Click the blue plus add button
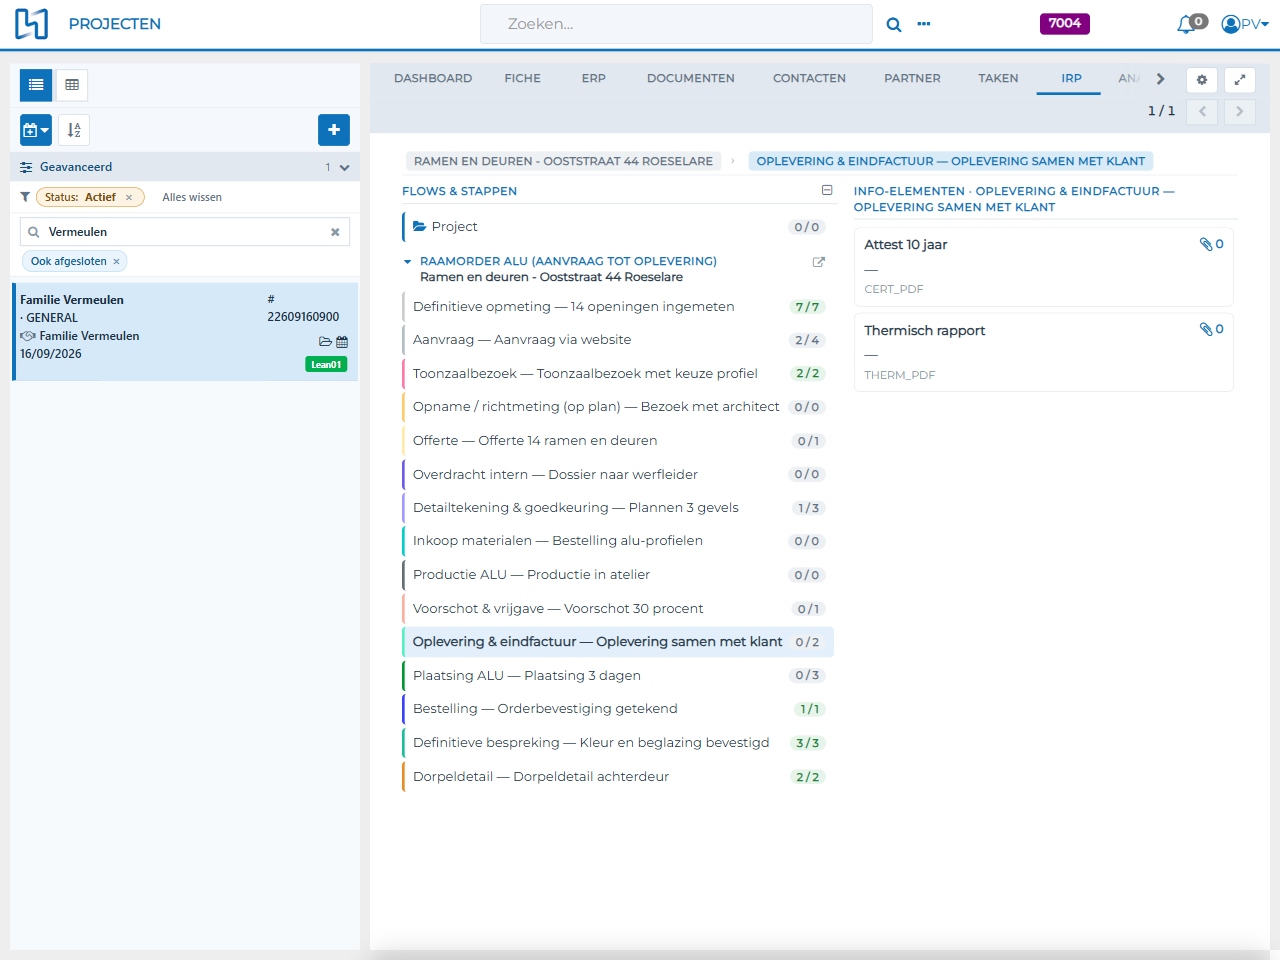Viewport: 1280px width, 960px height. [x=334, y=130]
